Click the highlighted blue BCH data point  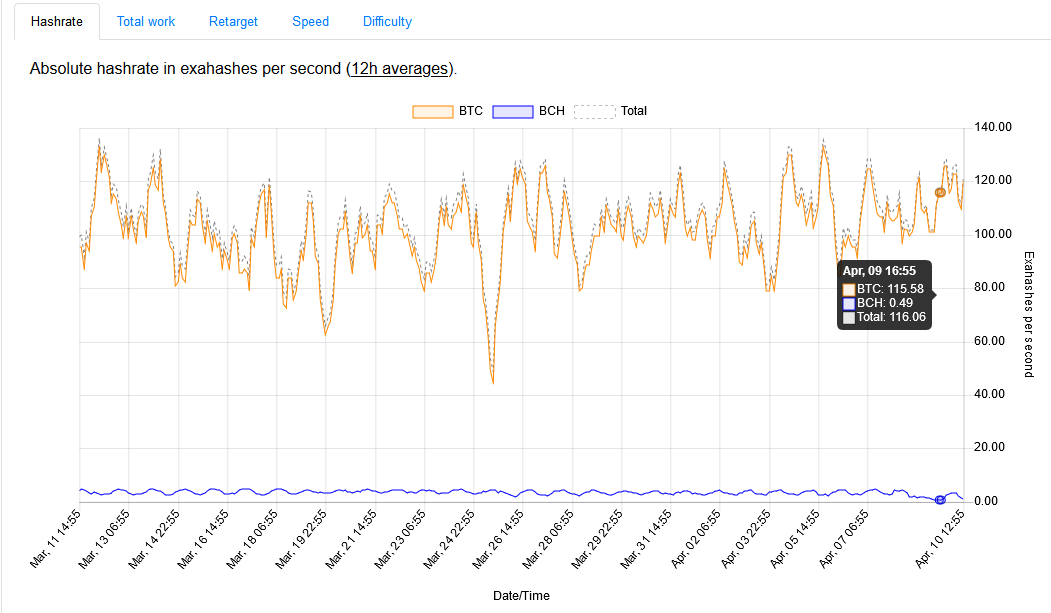[x=940, y=499]
